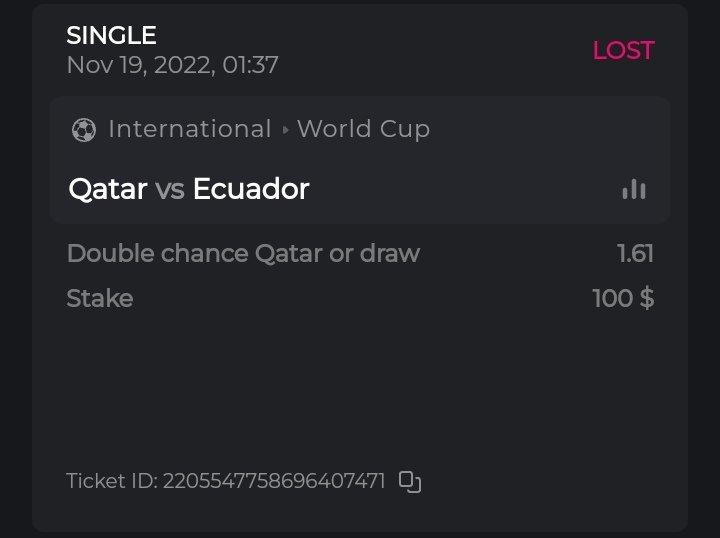Open match statistics bar chart icon
The image size is (720, 538).
coord(633,189)
